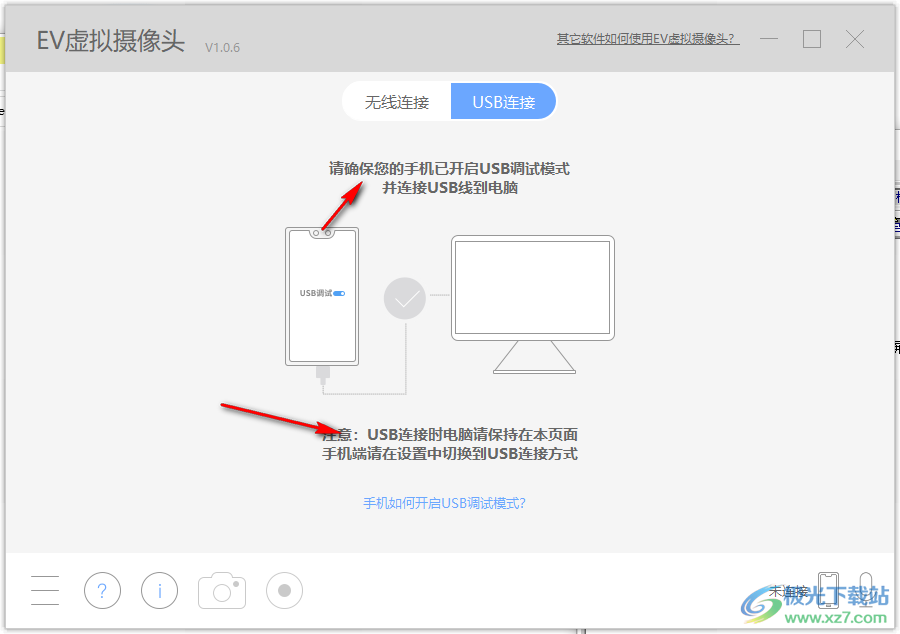
Task: Enable USB连接 connection mode
Action: (503, 101)
